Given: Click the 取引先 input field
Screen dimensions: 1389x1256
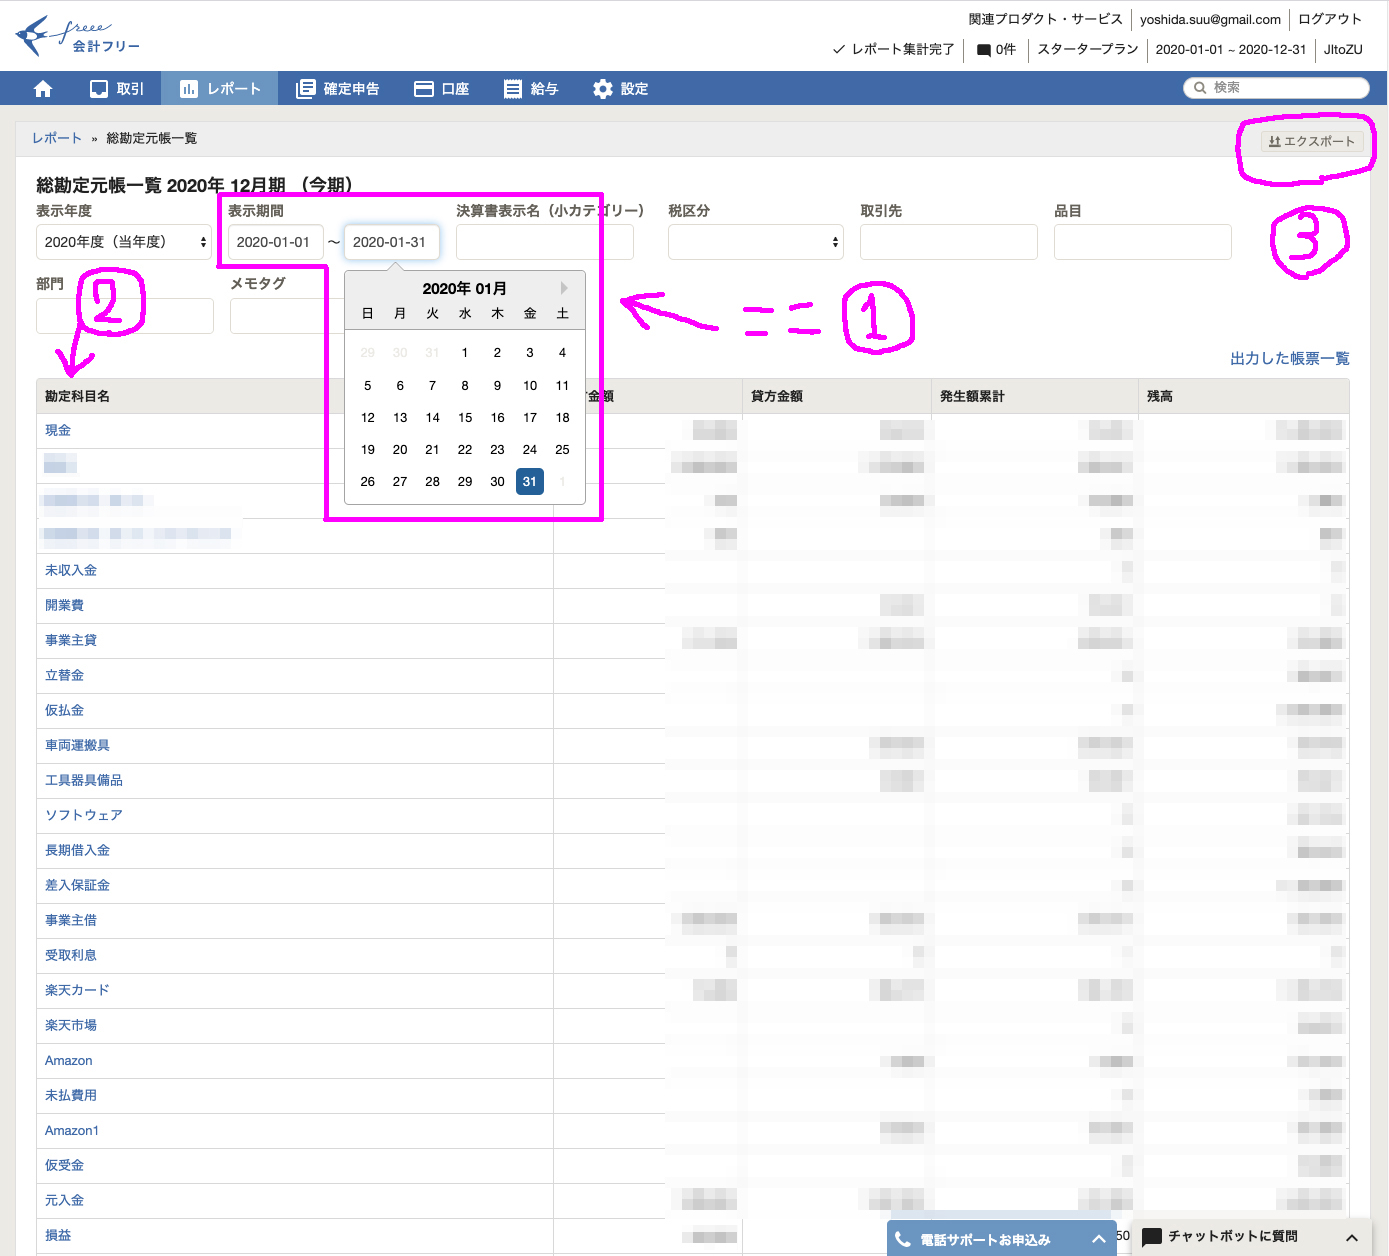Looking at the screenshot, I should tap(948, 242).
